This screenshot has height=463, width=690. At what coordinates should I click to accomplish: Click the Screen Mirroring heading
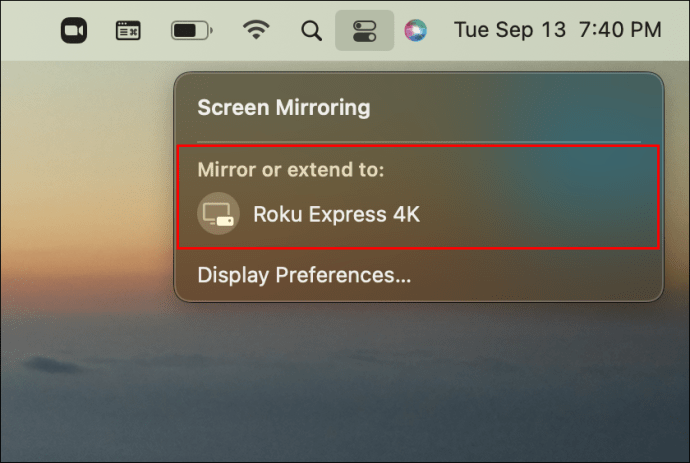(283, 108)
